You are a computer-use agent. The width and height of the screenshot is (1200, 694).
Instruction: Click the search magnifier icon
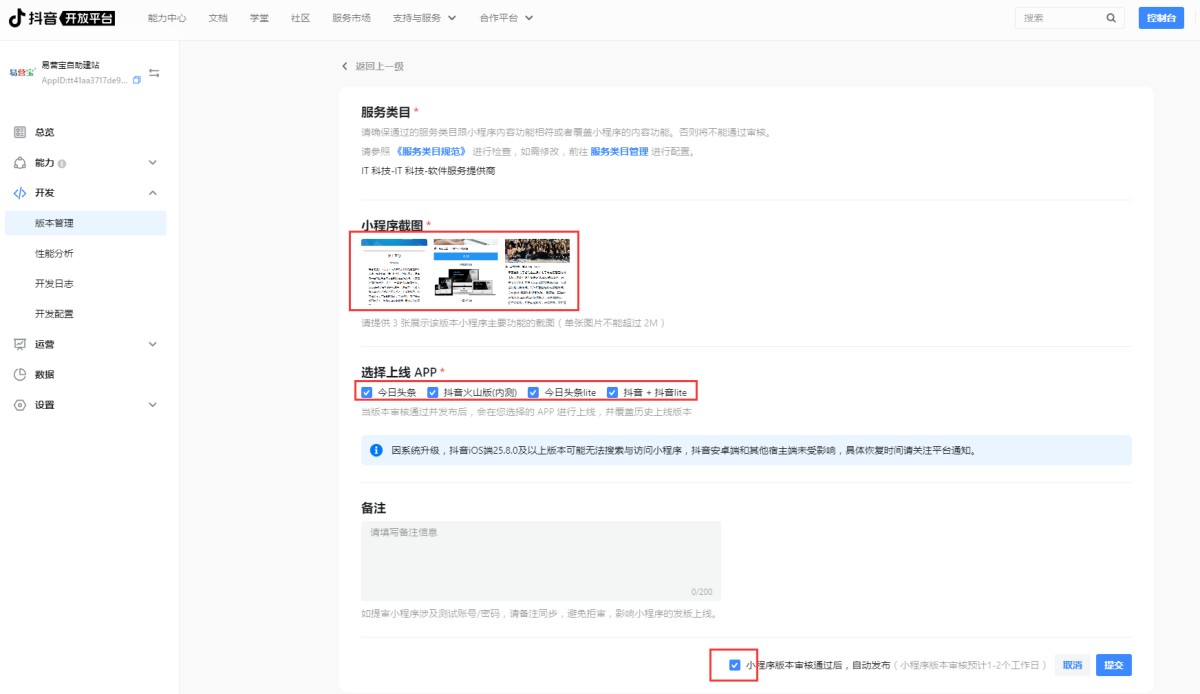click(1110, 18)
